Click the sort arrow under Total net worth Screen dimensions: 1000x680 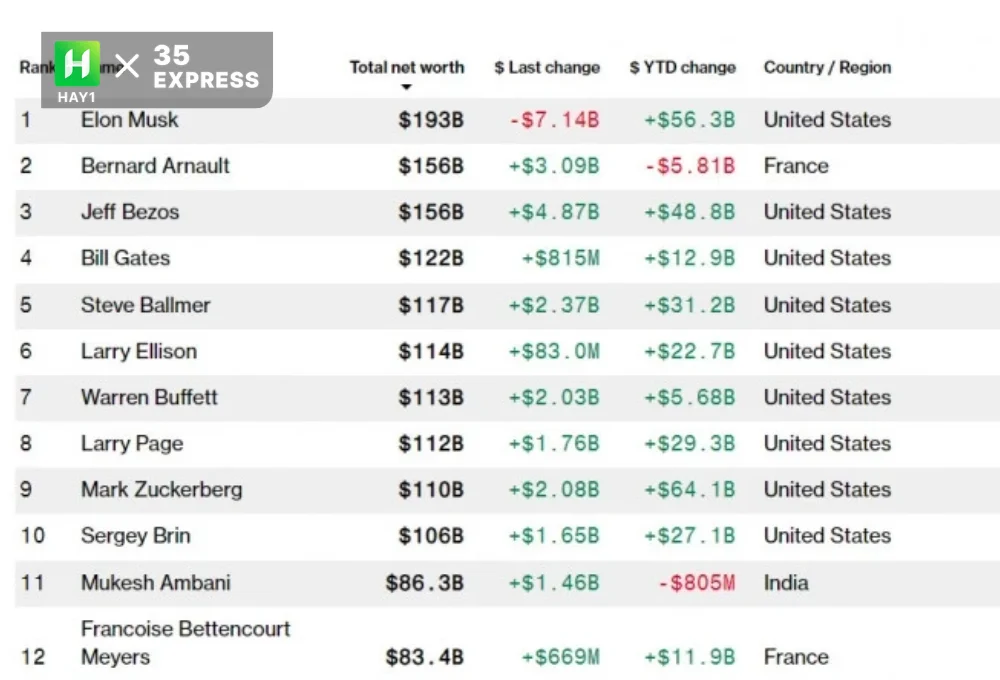(x=406, y=87)
